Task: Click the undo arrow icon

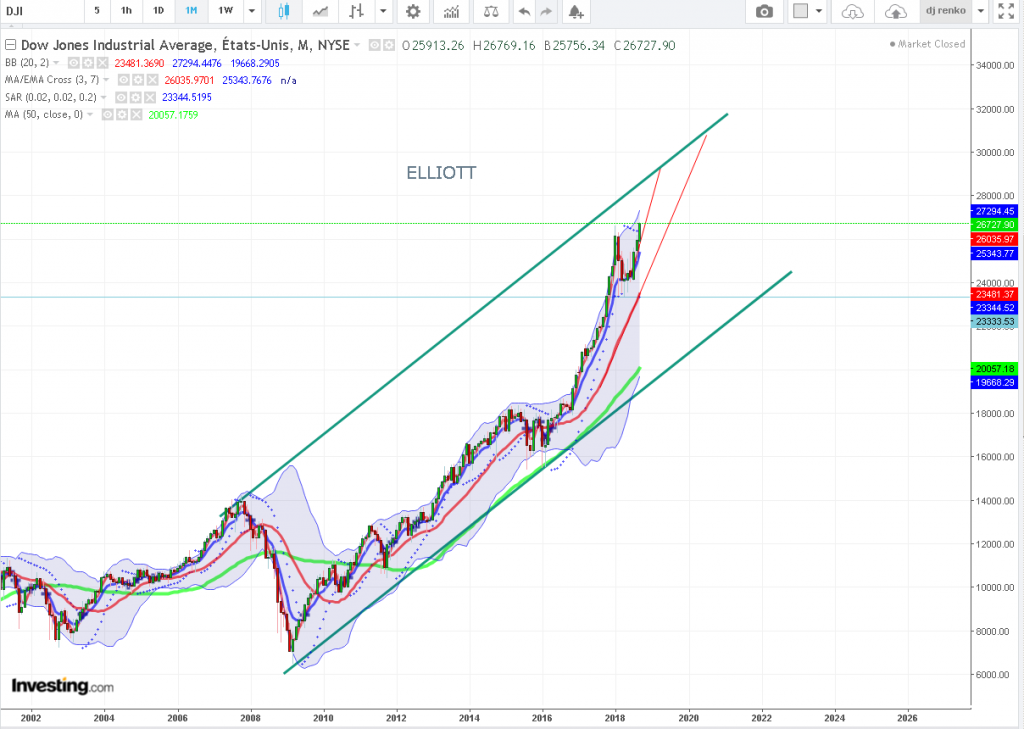Action: tap(524, 11)
